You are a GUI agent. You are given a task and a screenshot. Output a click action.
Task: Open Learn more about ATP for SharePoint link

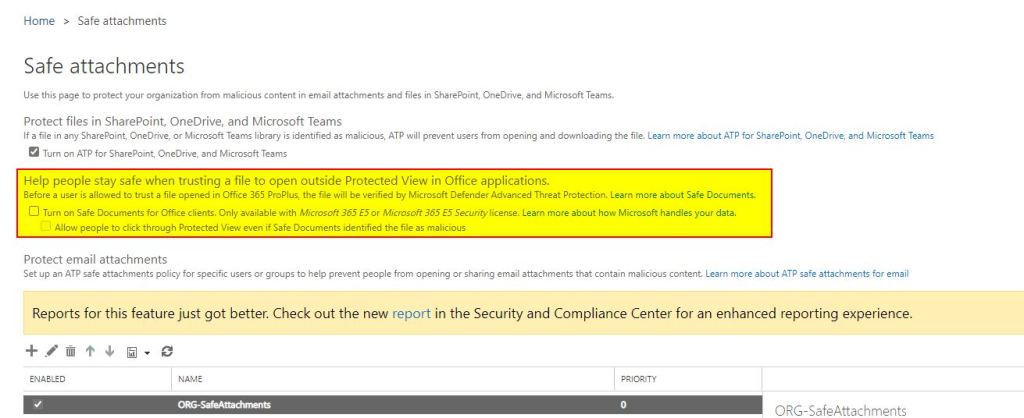[790, 135]
